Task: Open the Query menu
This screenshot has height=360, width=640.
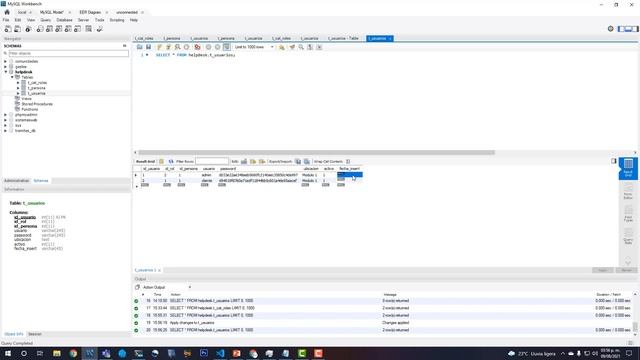Action: pyautogui.click(x=45, y=20)
